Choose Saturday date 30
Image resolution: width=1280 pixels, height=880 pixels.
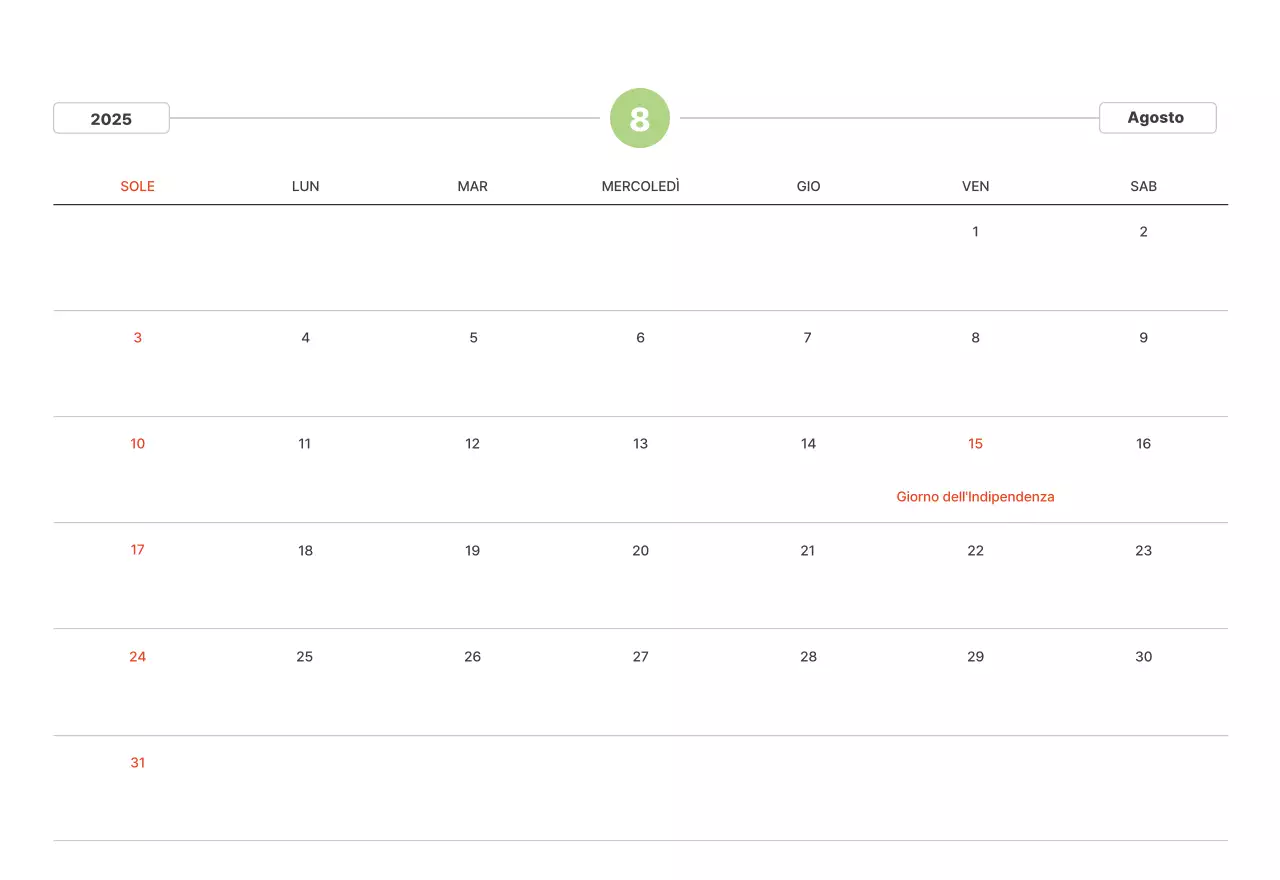tap(1143, 656)
